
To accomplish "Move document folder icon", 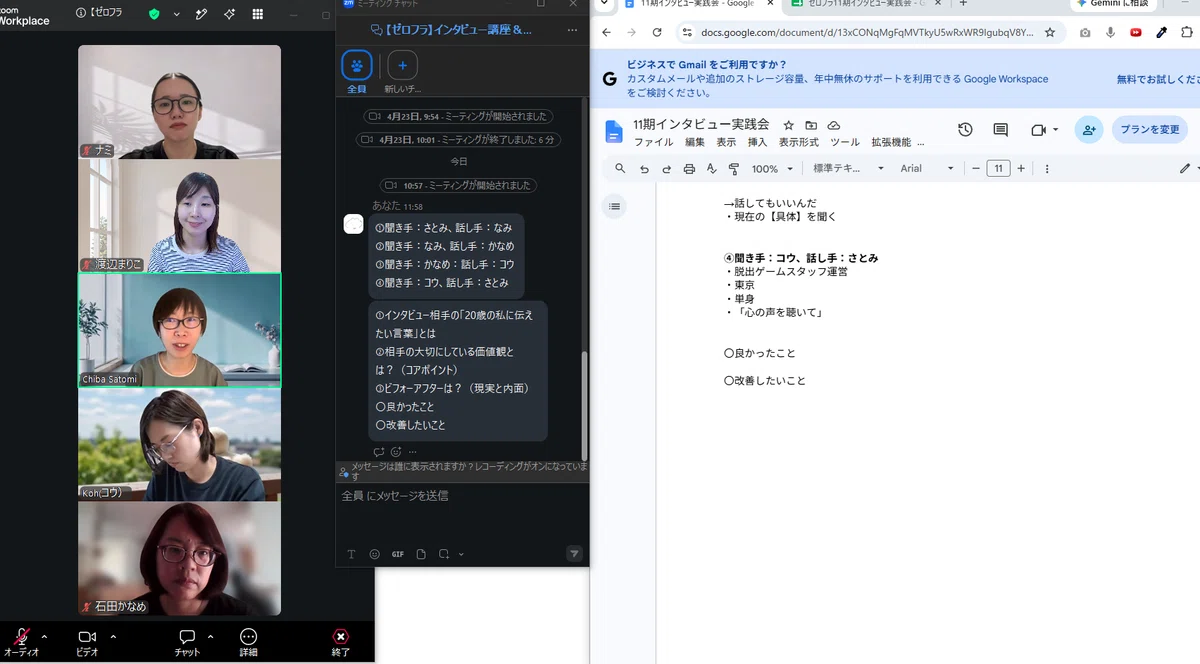I will tap(811, 125).
